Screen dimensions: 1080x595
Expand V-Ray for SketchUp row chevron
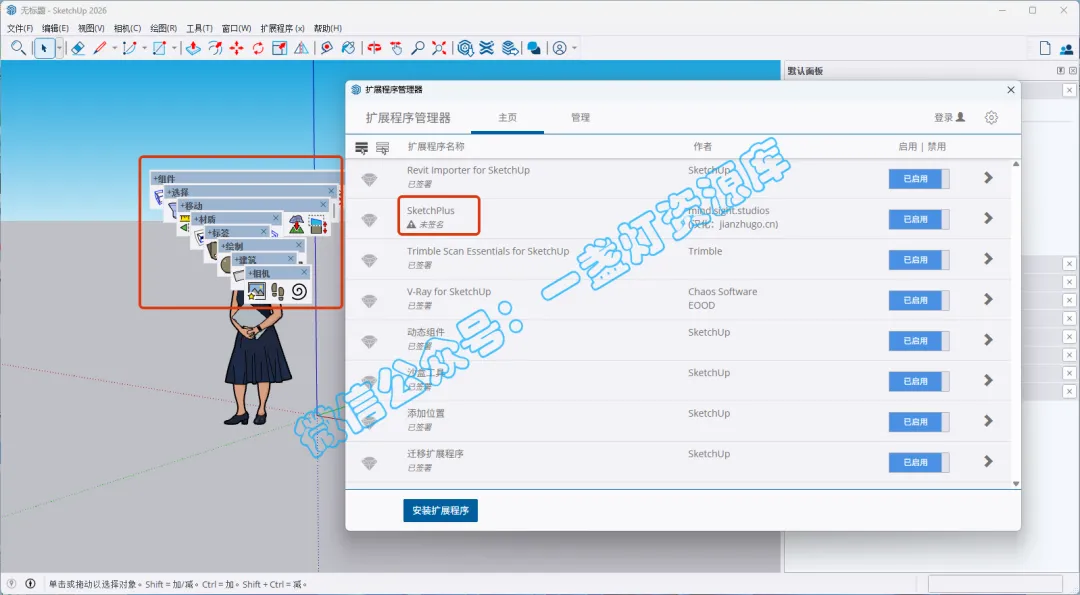[988, 300]
